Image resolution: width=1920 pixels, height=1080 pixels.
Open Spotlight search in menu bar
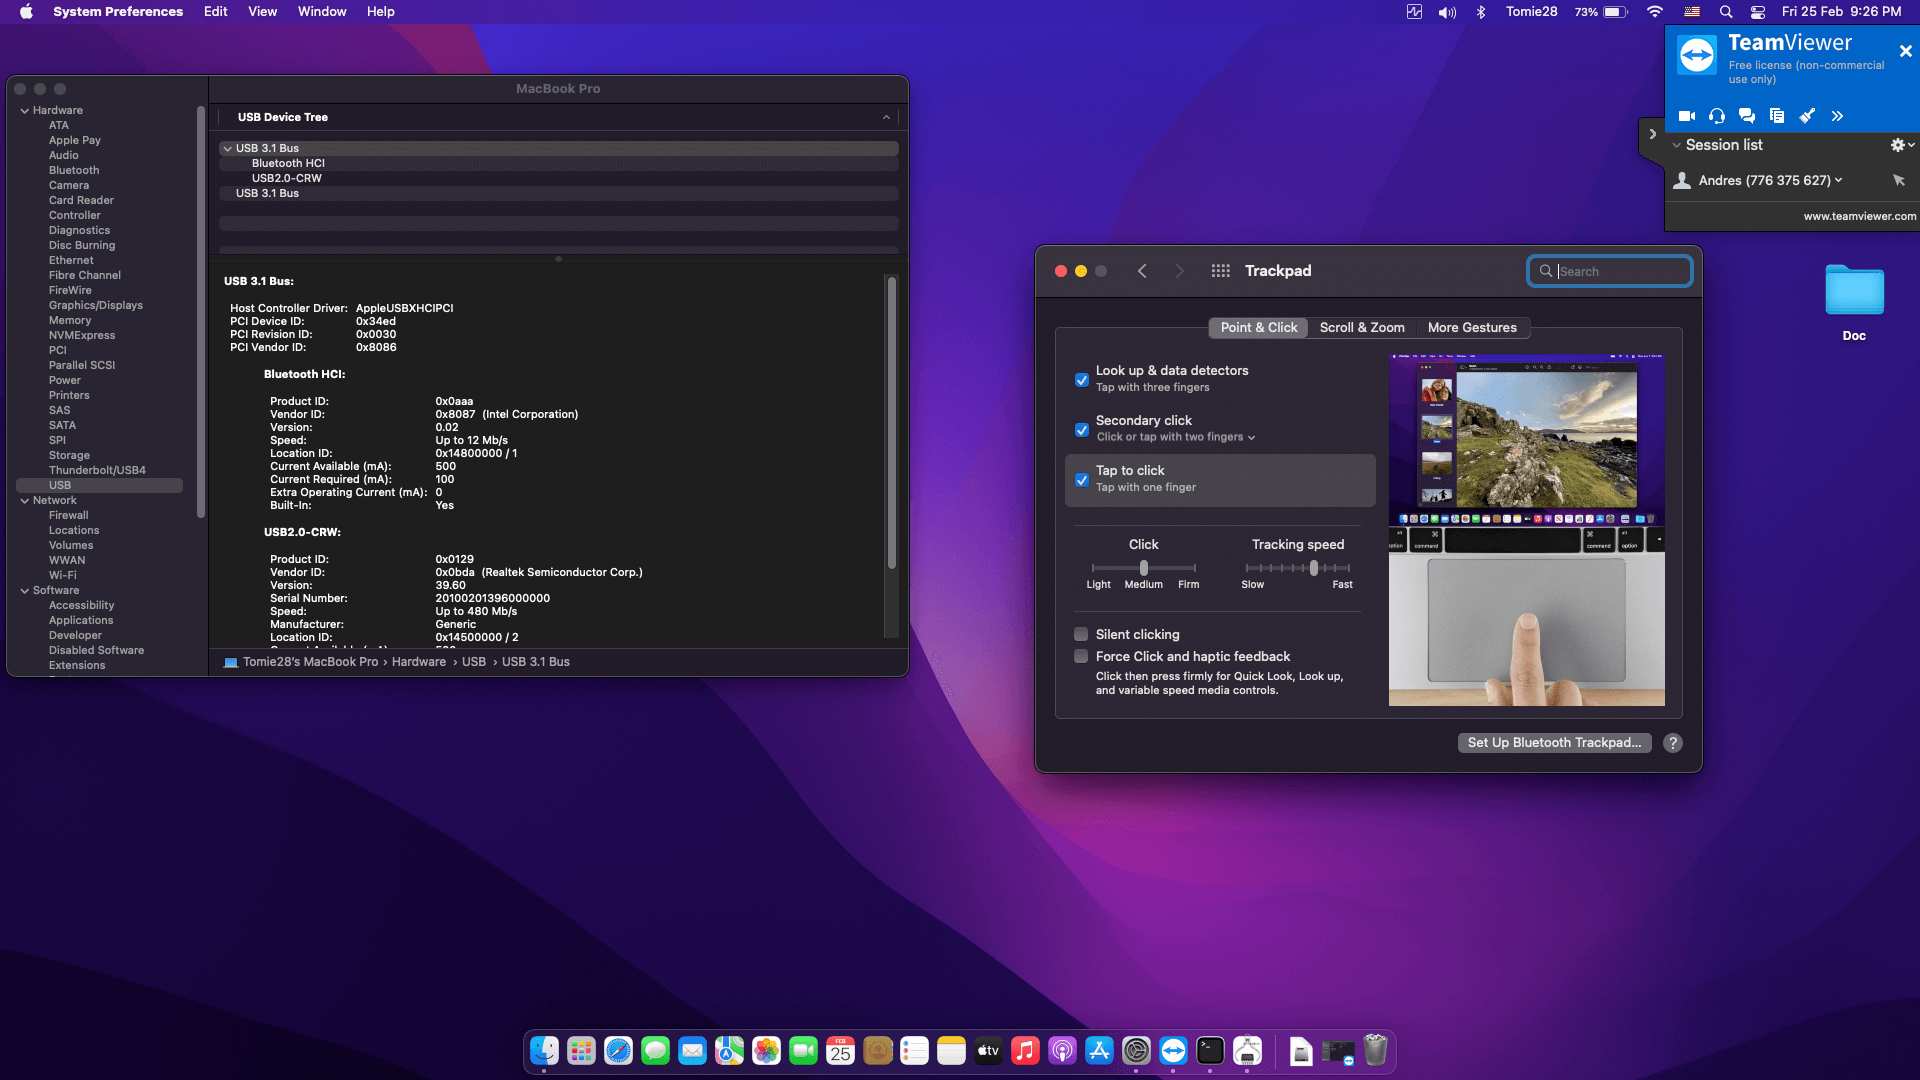coord(1726,12)
